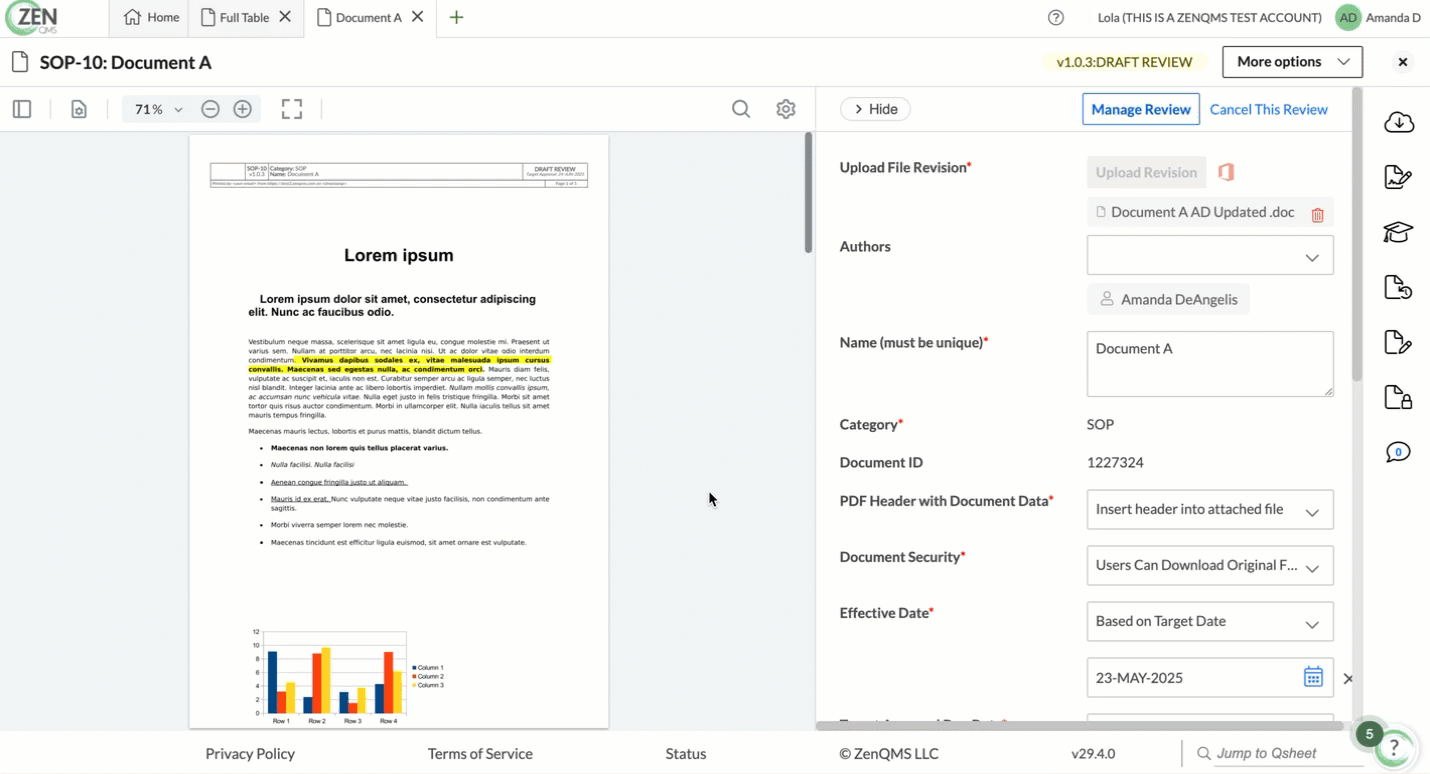Open the help widget with badge 5
The height and width of the screenshot is (774, 1430).
point(1395,748)
